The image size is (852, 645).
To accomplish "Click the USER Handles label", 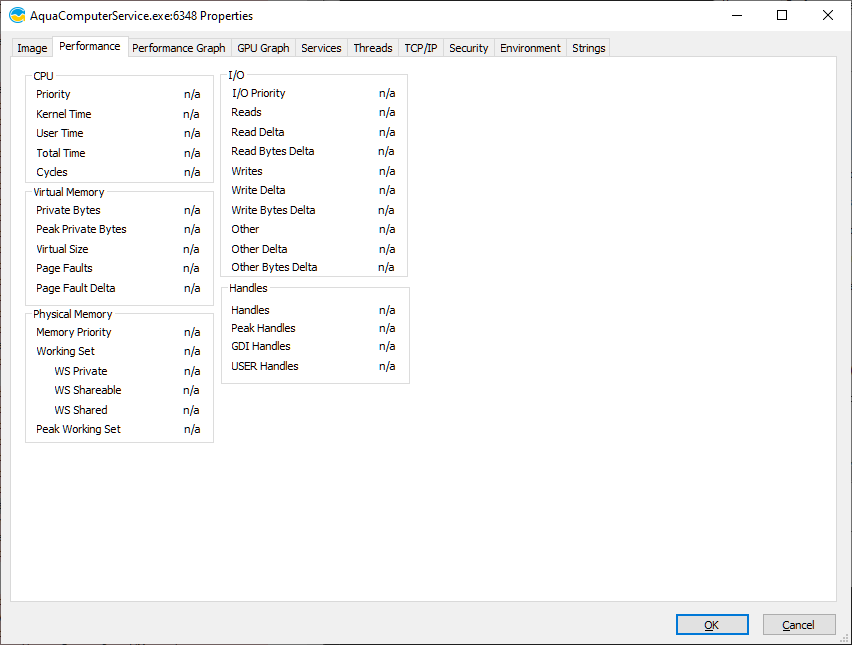I will (x=265, y=366).
